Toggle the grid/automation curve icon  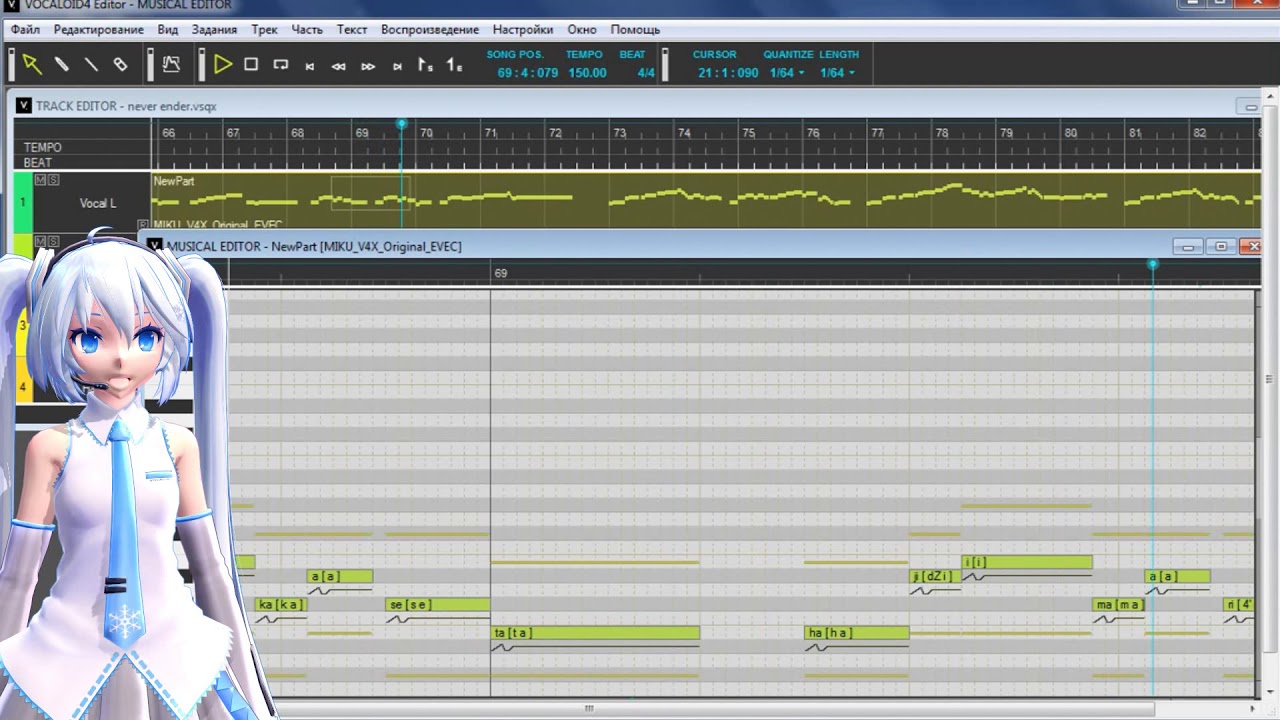click(171, 65)
